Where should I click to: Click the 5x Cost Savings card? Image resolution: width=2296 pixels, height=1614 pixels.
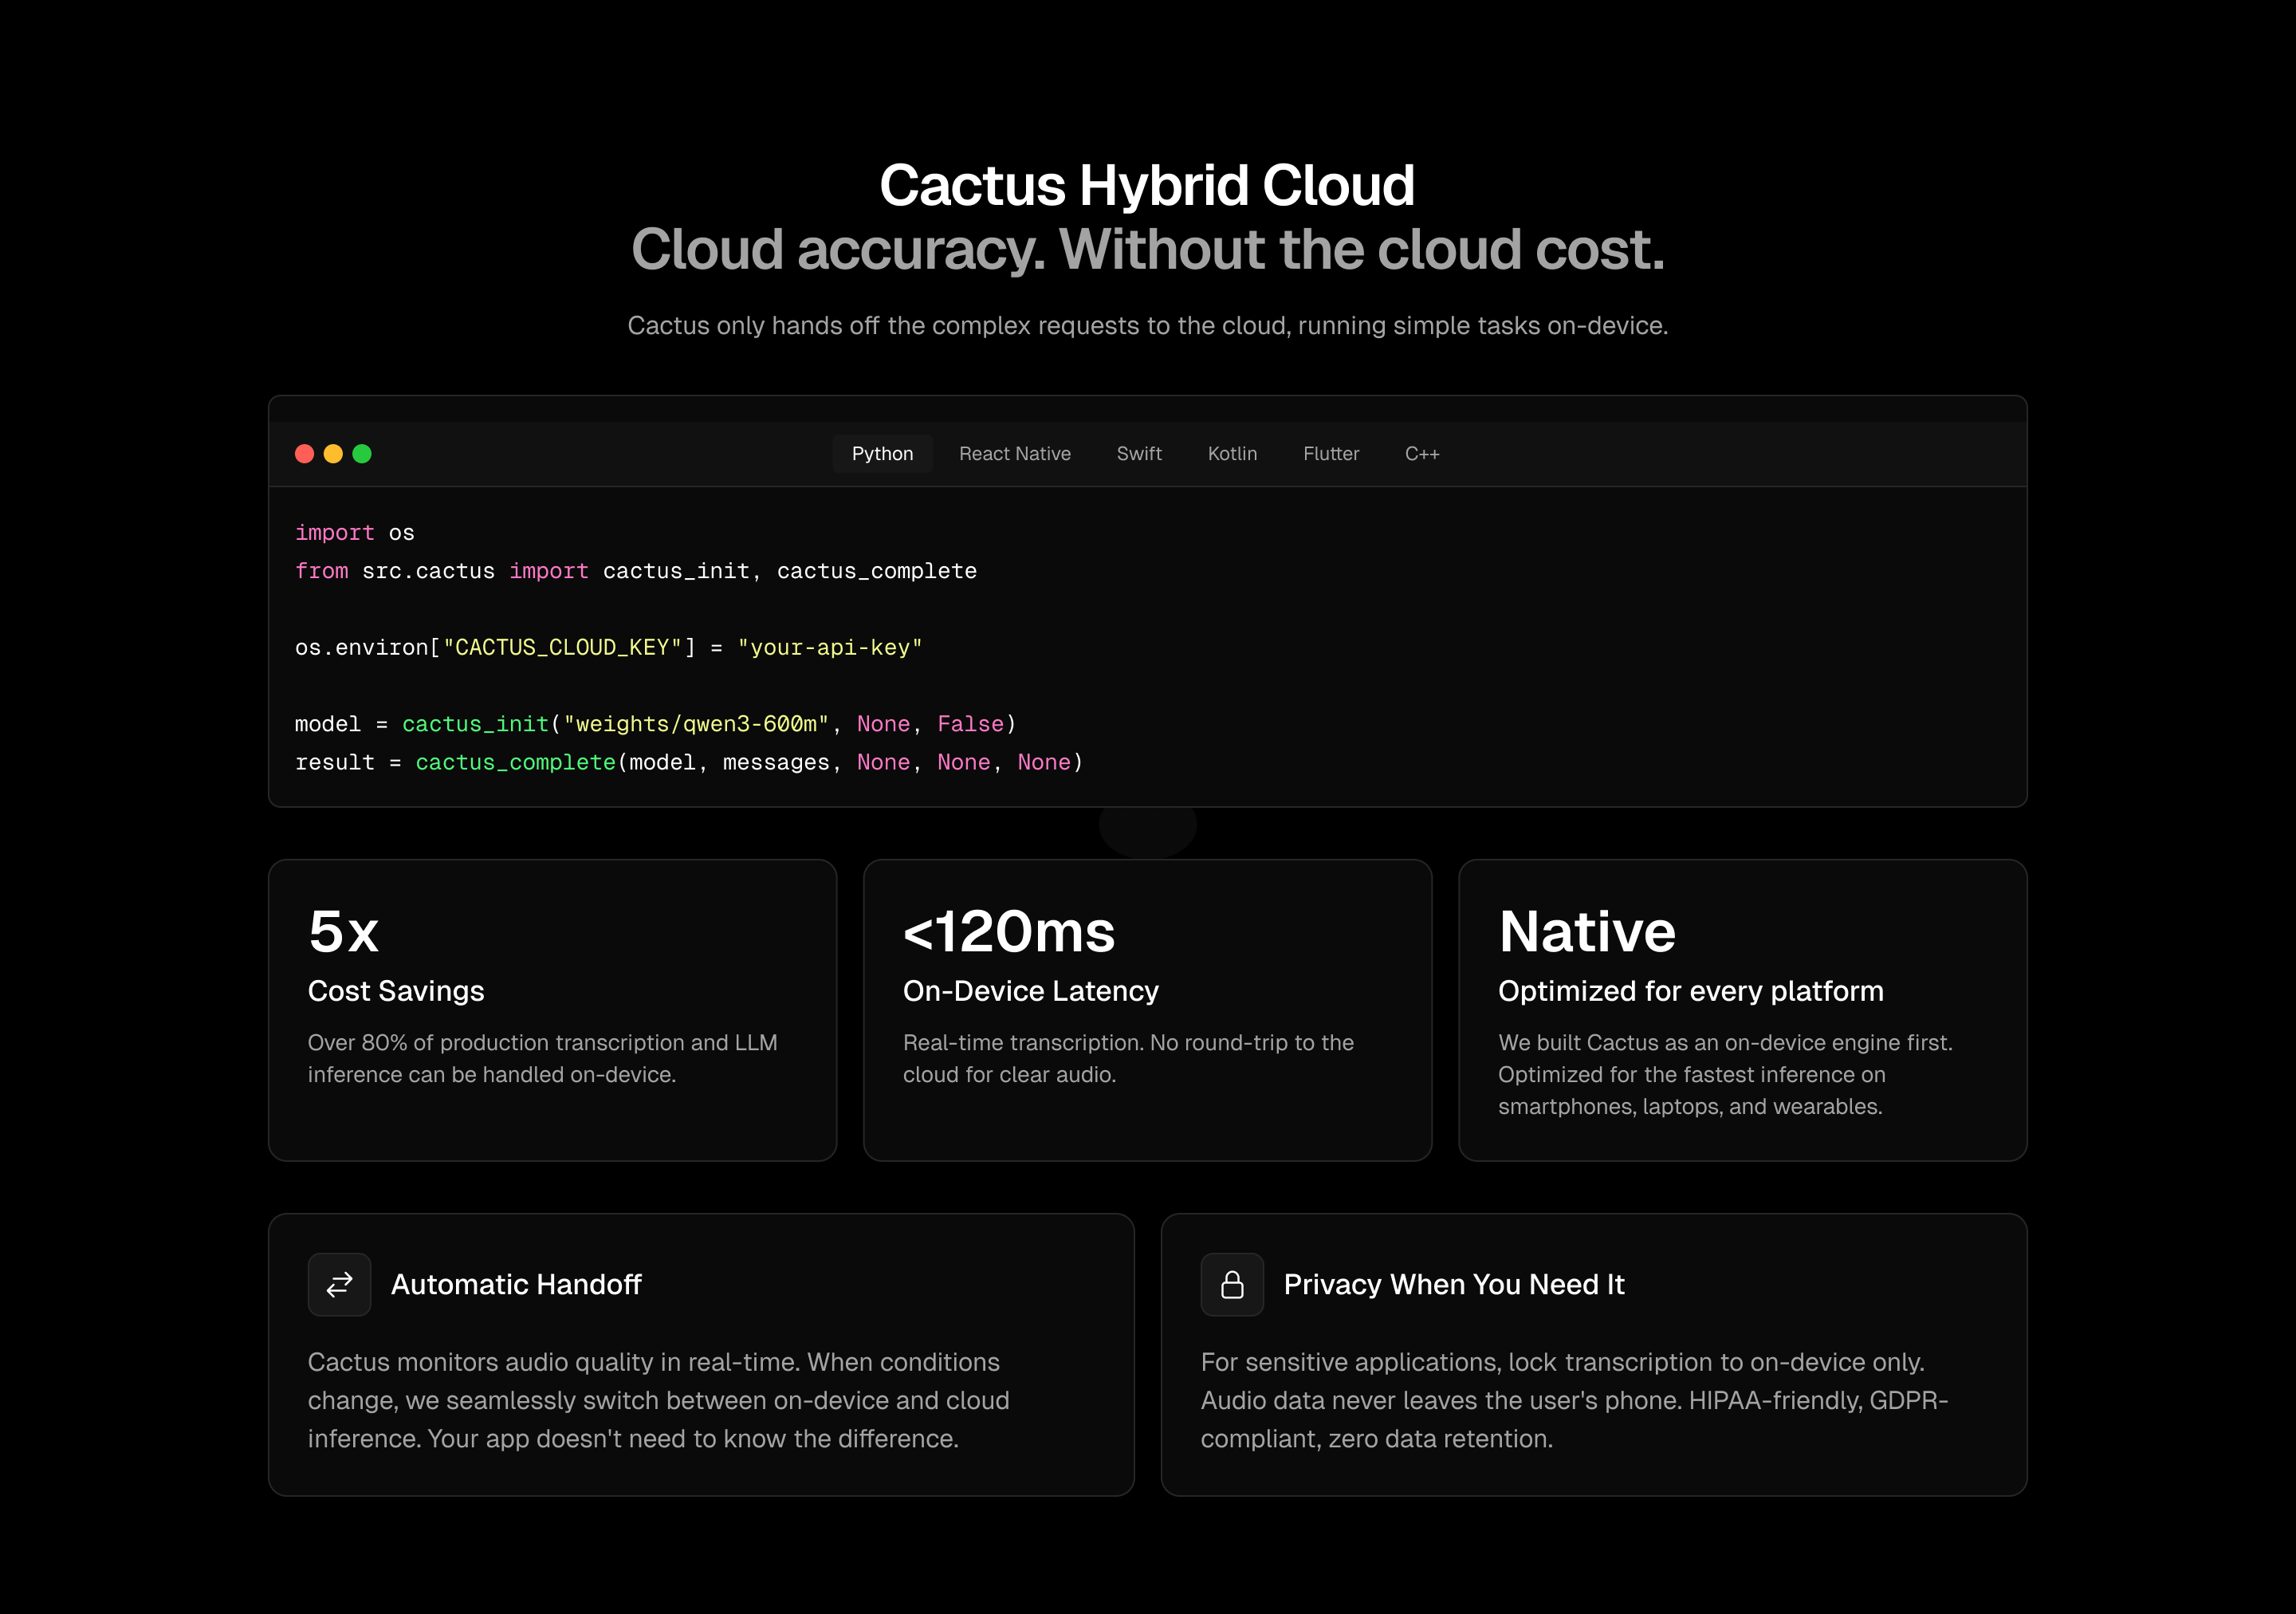click(x=553, y=1010)
